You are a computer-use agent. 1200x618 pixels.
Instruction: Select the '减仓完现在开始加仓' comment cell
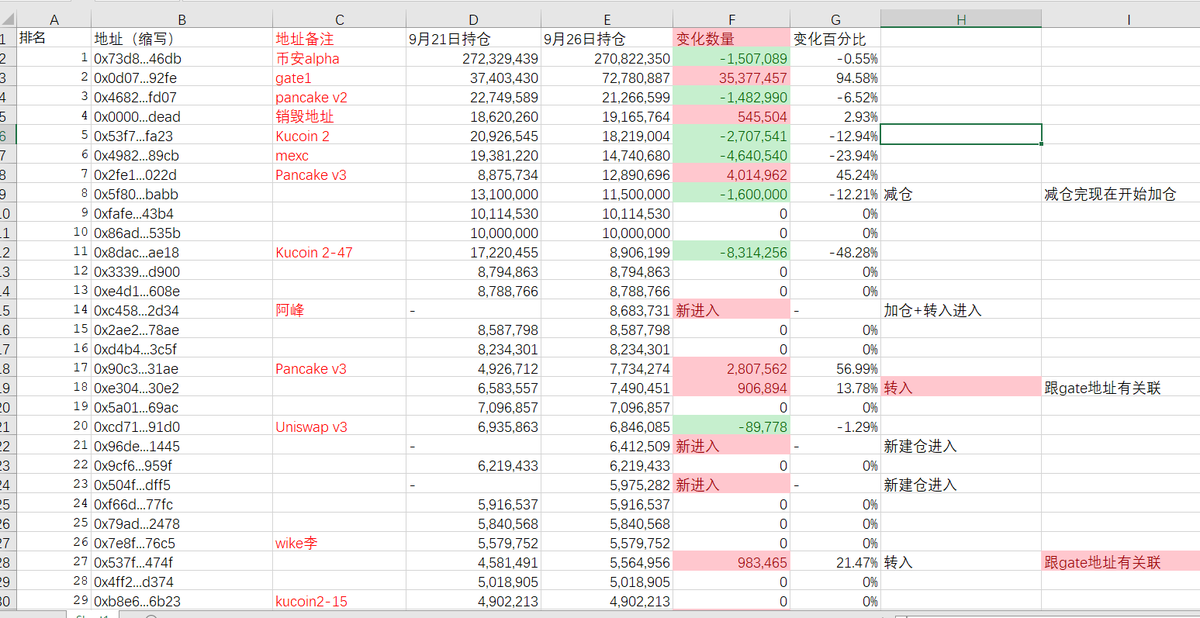click(1121, 194)
